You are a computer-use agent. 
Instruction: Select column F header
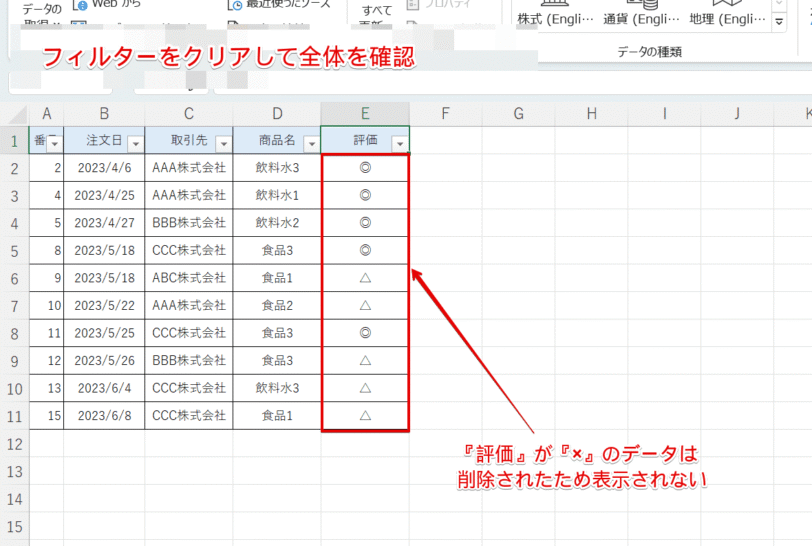coord(445,114)
